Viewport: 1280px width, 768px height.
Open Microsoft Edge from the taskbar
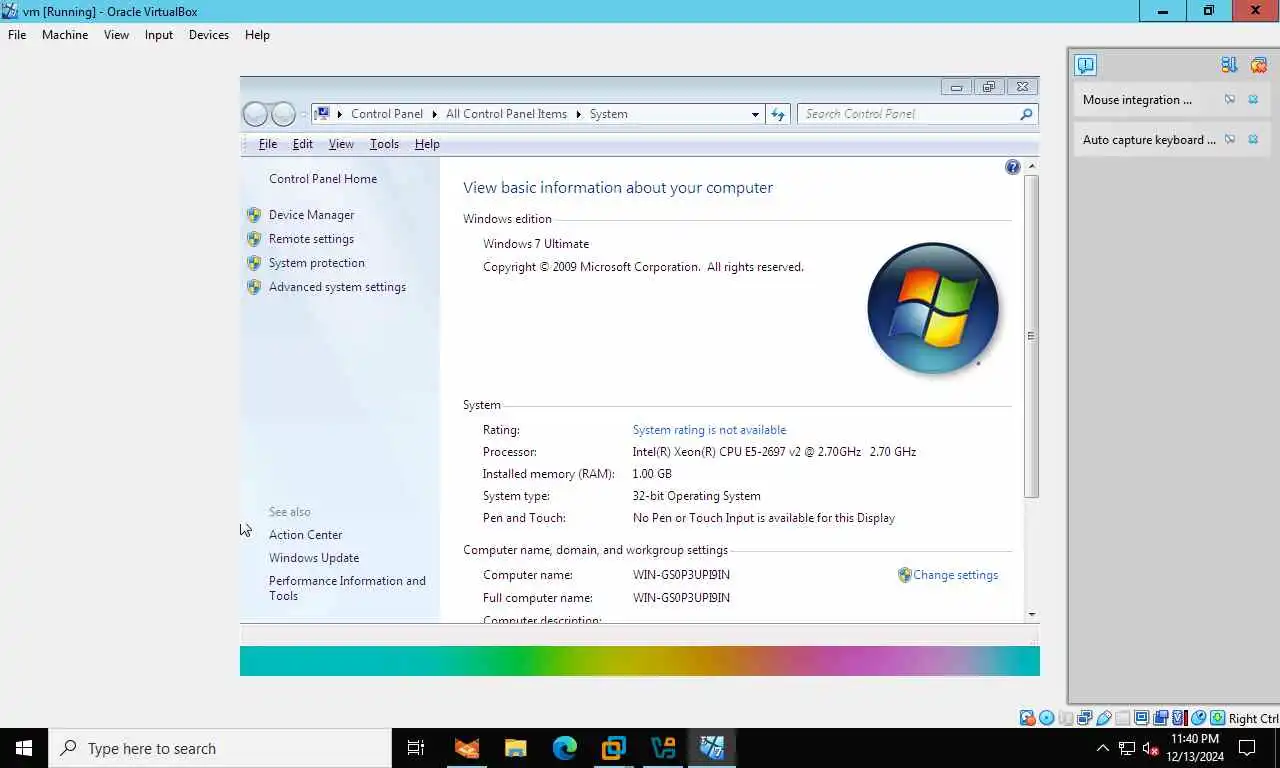tap(565, 748)
